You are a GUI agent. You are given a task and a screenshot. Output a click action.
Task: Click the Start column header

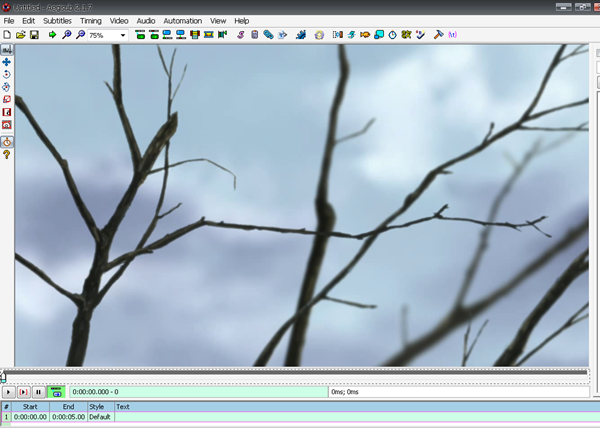tap(30, 407)
